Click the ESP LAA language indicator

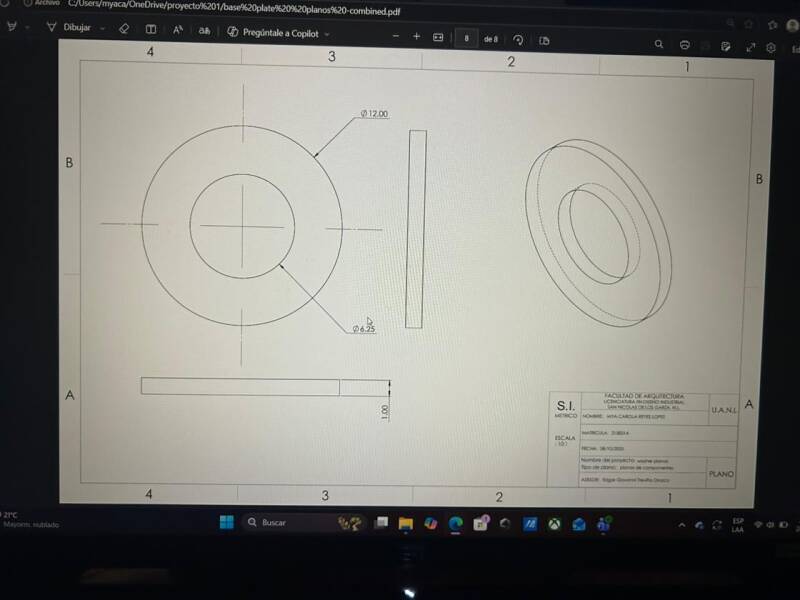(x=738, y=525)
